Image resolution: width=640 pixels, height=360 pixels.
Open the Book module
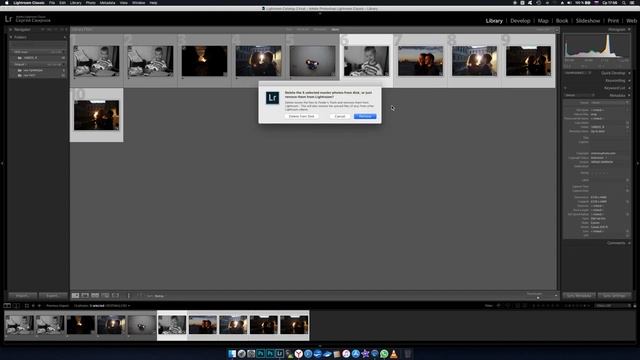562,20
